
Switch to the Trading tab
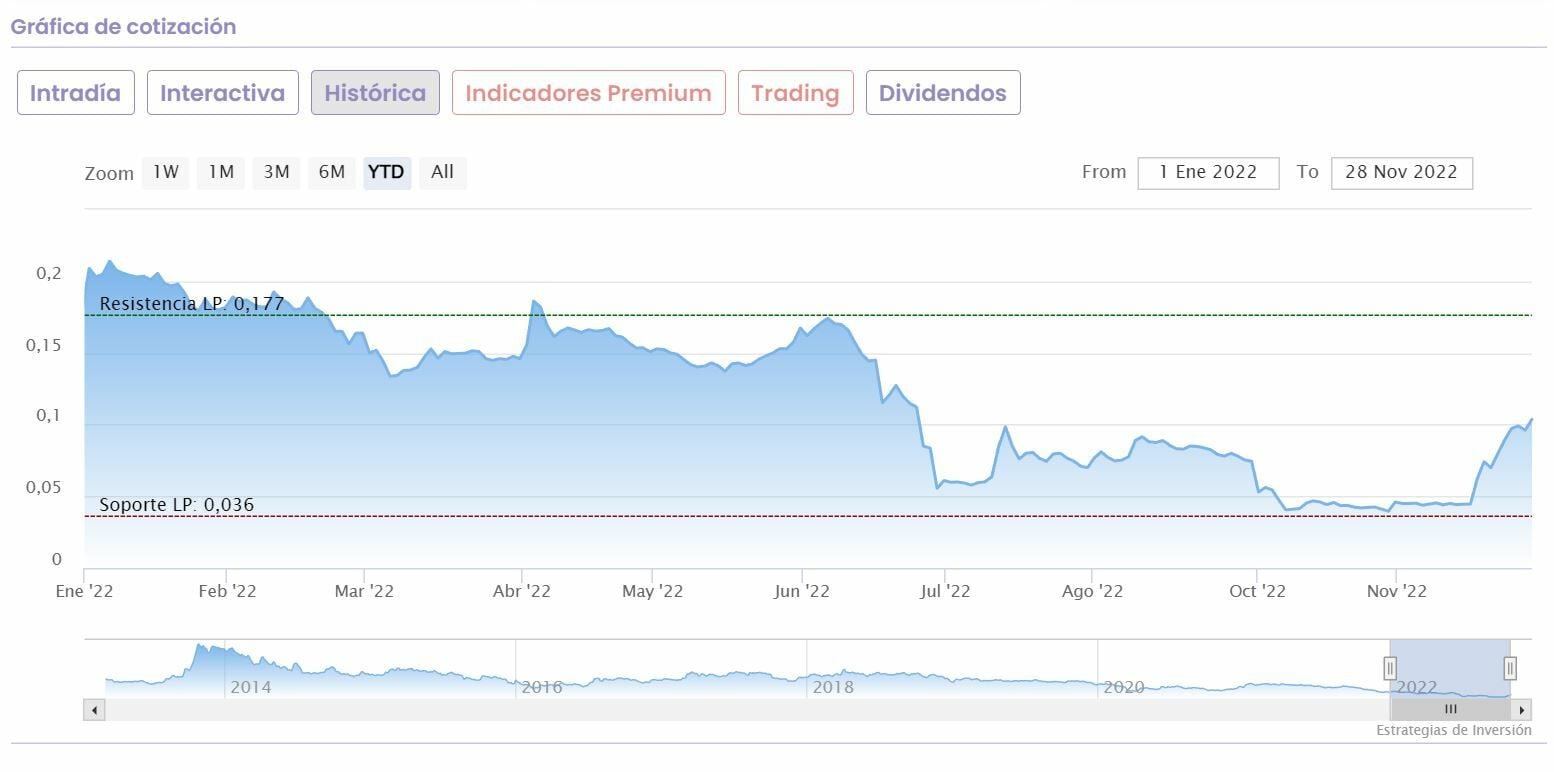tap(795, 93)
